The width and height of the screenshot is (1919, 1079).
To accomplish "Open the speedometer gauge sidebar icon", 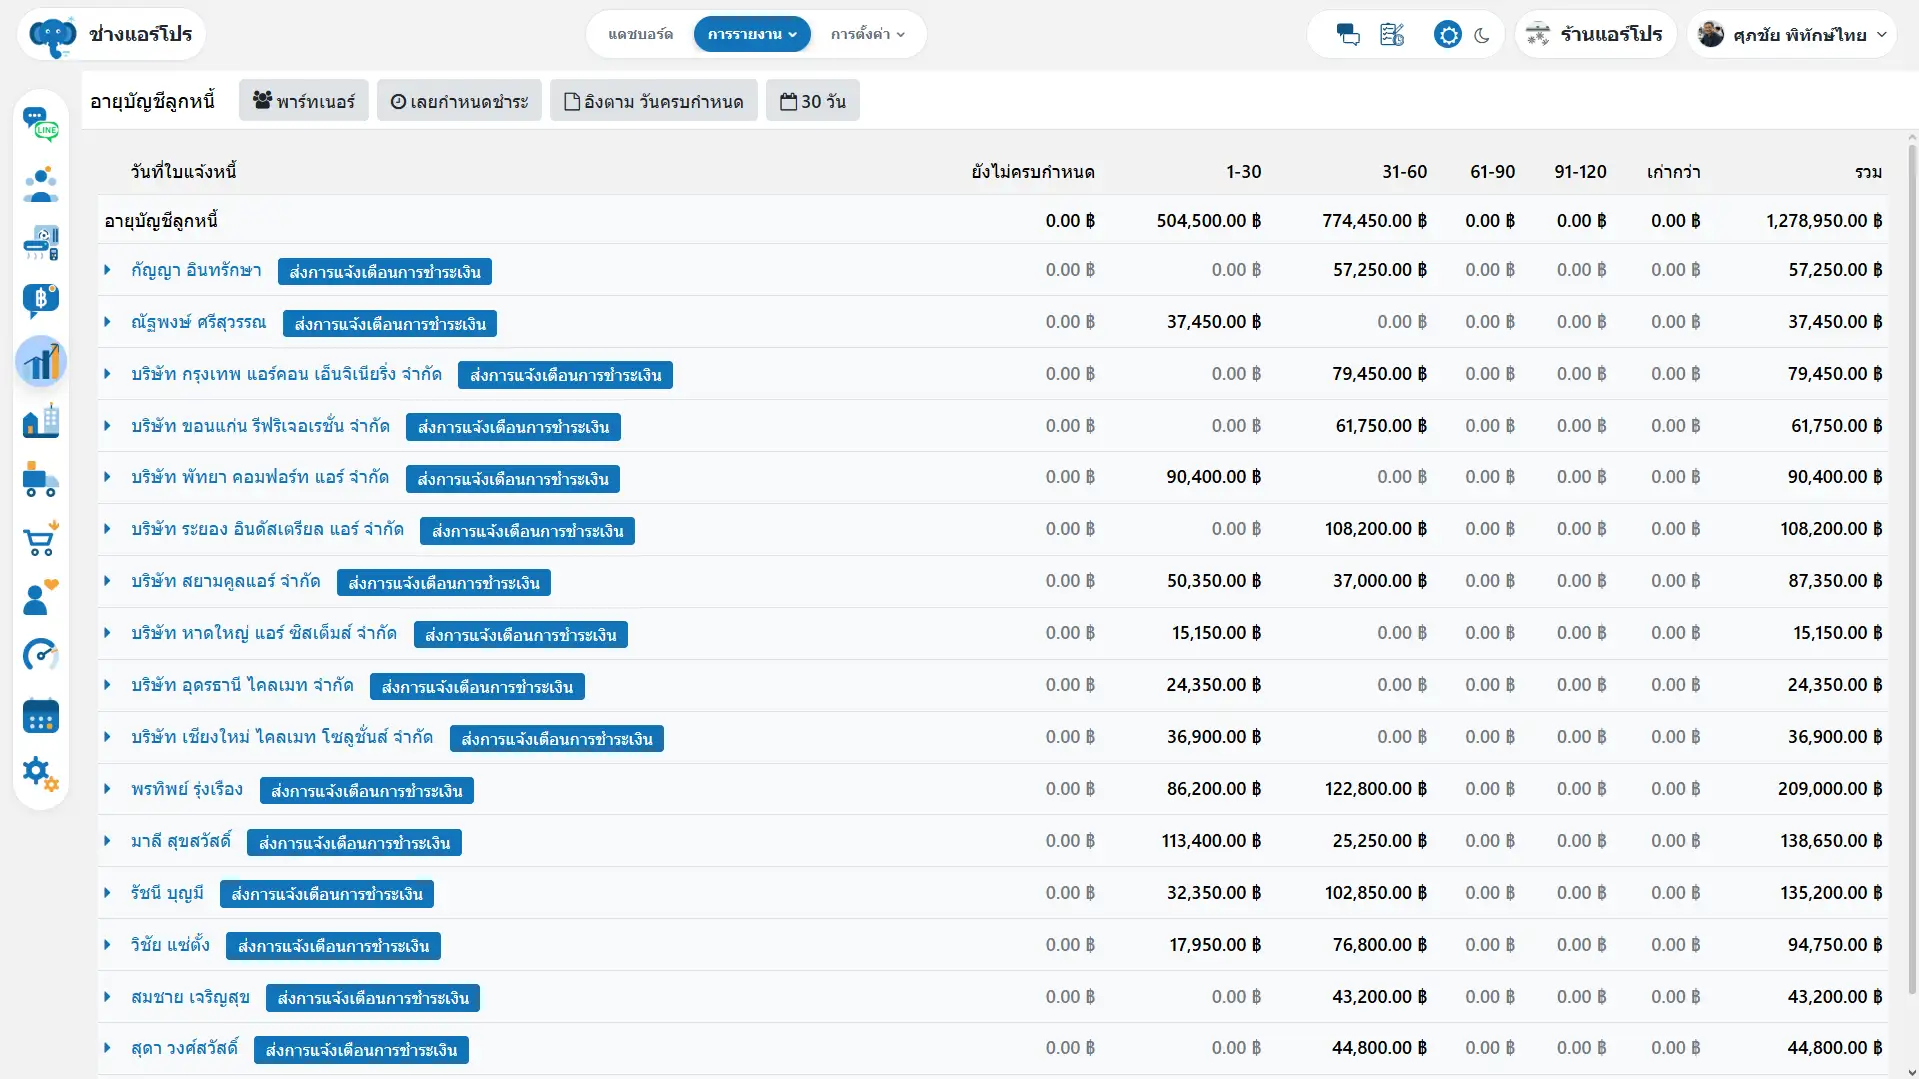I will pyautogui.click(x=41, y=656).
